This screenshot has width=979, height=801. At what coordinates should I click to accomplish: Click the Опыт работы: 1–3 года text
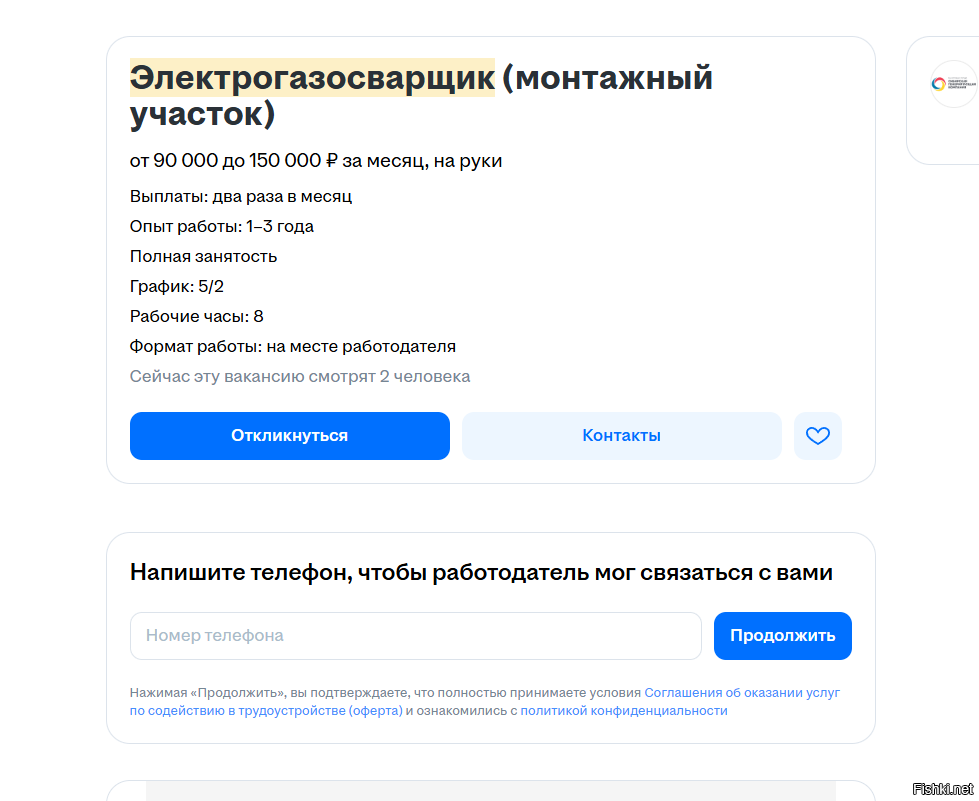222,226
